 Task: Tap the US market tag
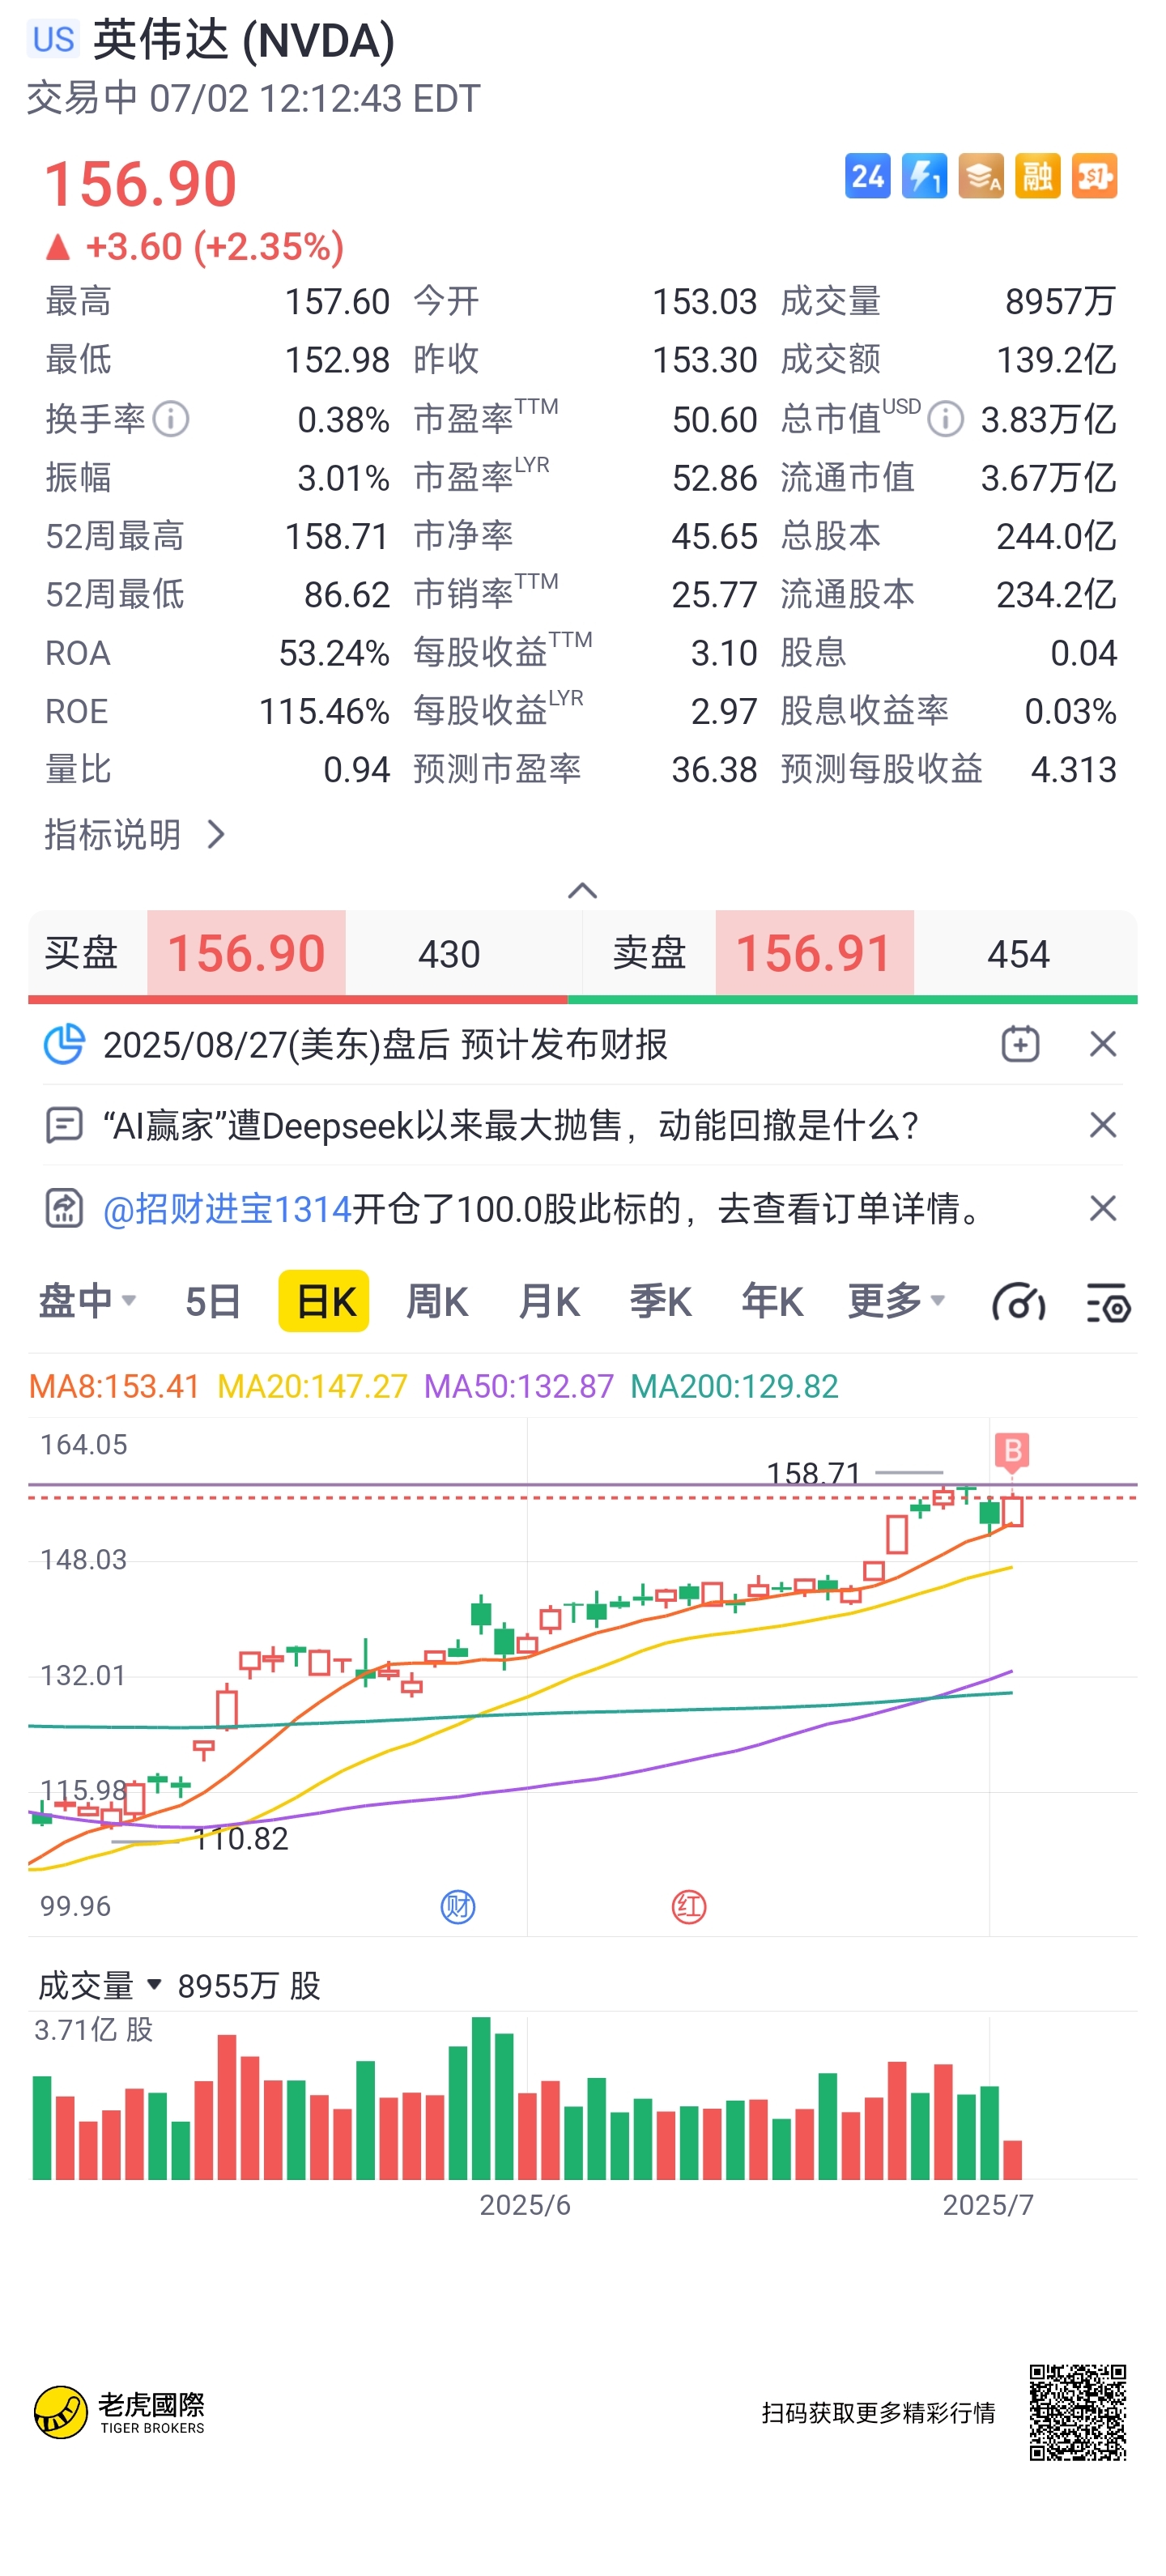click(x=53, y=39)
